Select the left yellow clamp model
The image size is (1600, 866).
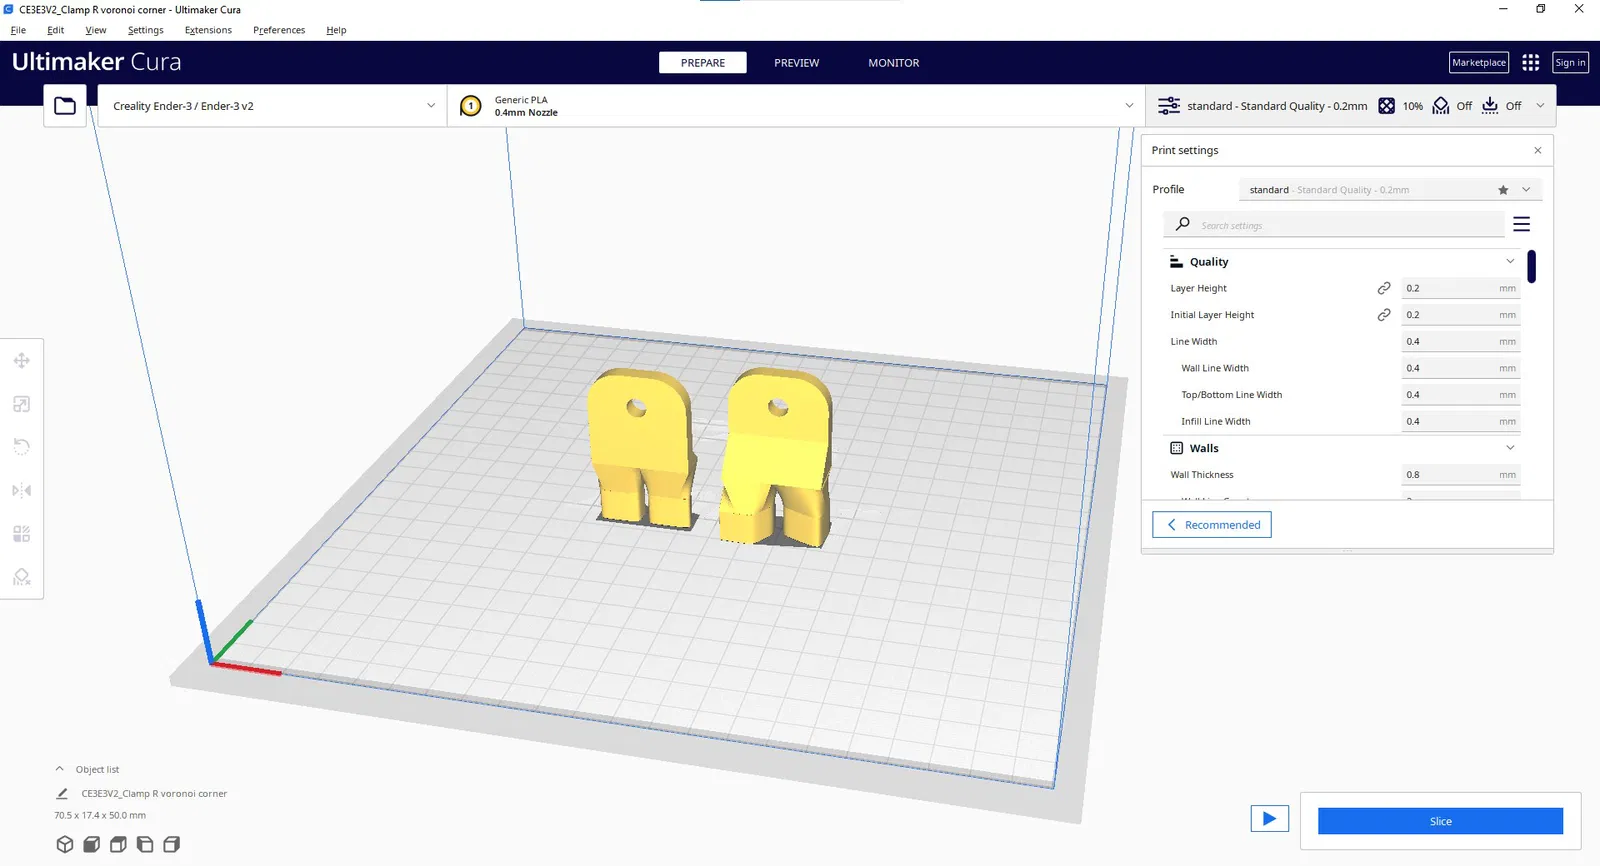click(x=642, y=447)
